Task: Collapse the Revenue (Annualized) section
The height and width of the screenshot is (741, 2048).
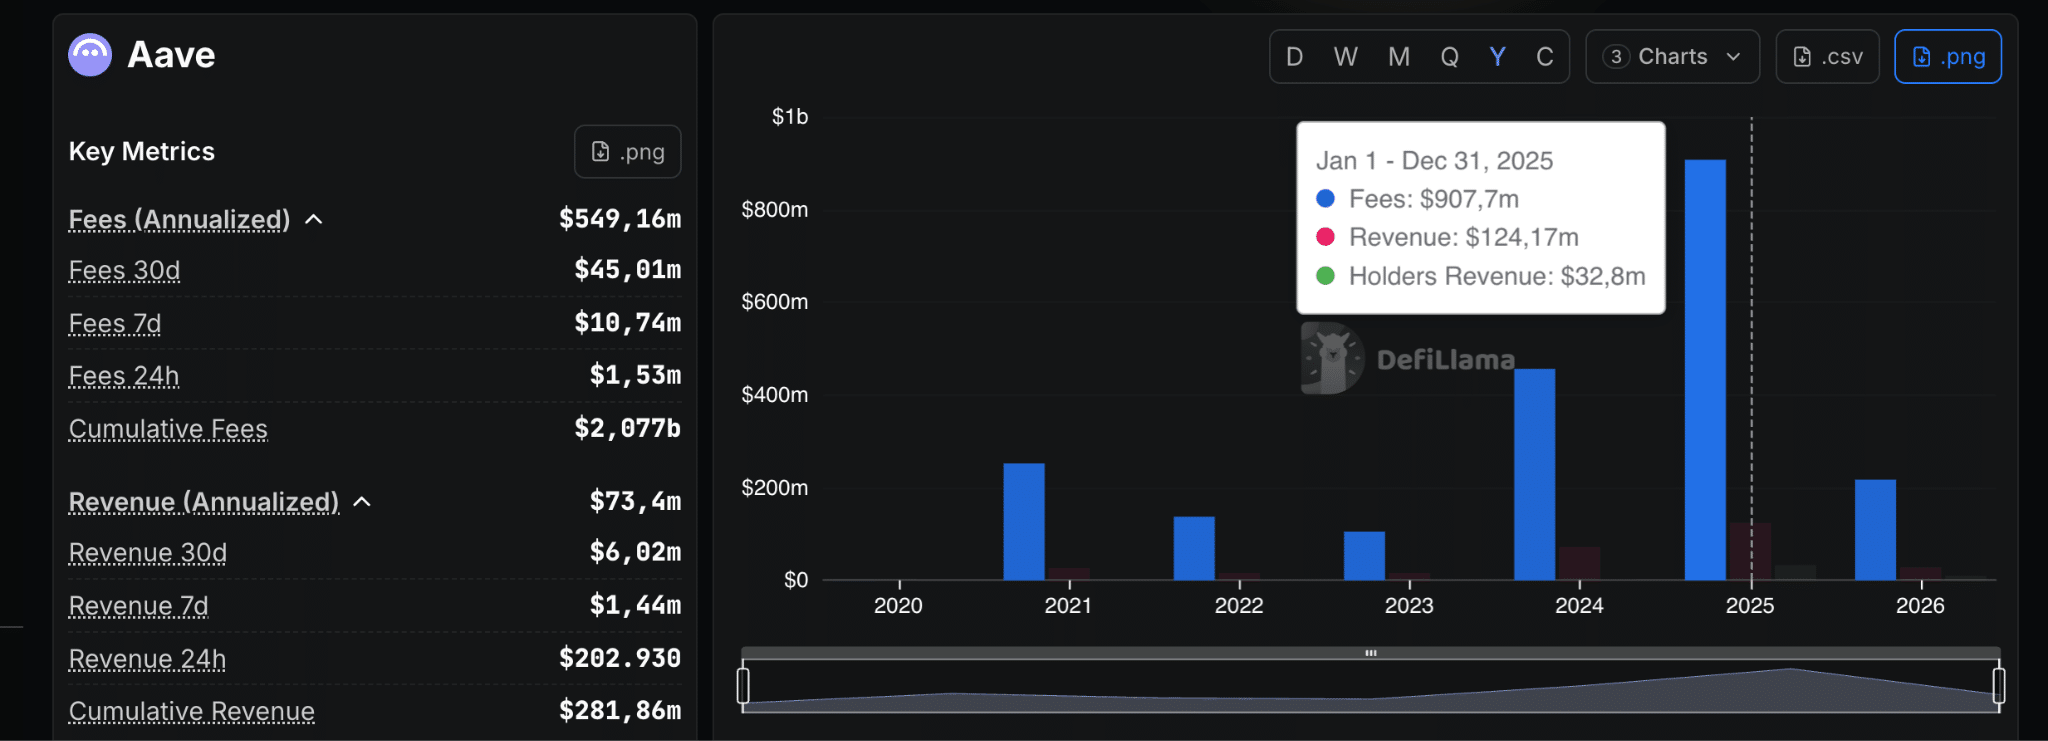Action: (363, 502)
